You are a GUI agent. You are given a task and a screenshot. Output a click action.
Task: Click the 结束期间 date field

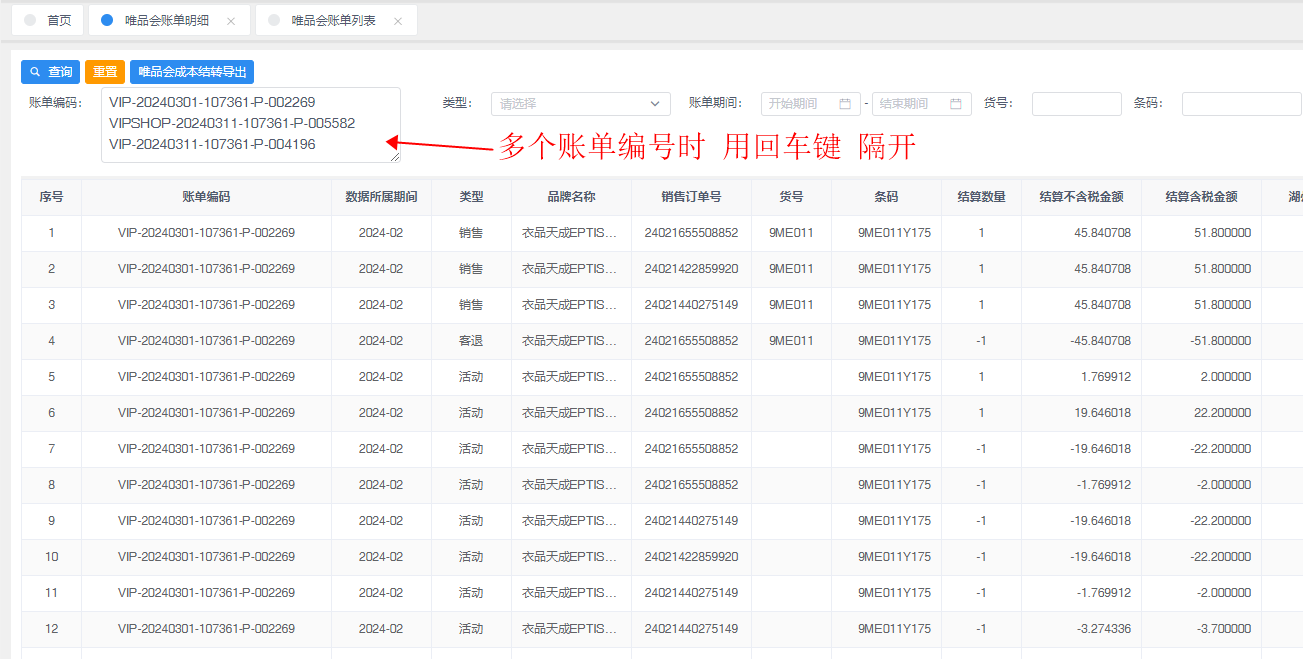(x=908, y=104)
